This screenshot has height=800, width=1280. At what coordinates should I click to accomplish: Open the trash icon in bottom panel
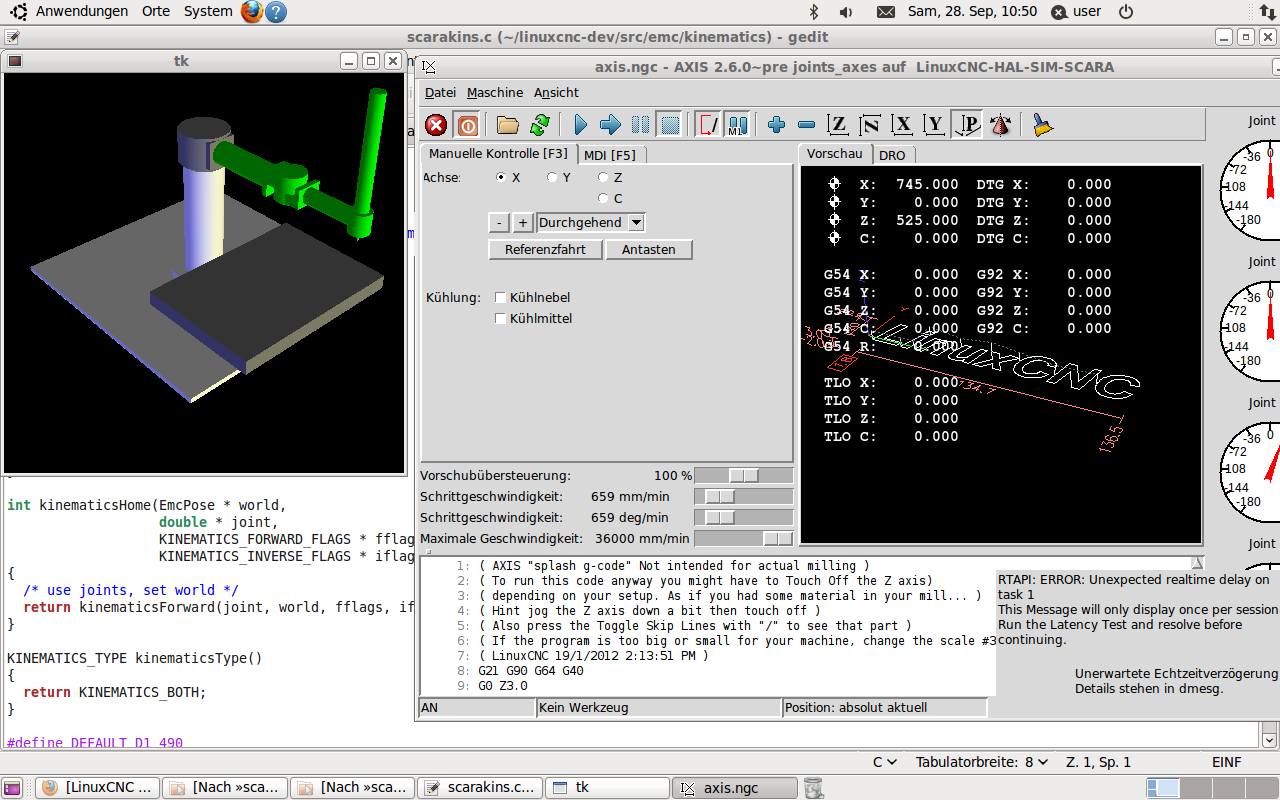click(813, 788)
